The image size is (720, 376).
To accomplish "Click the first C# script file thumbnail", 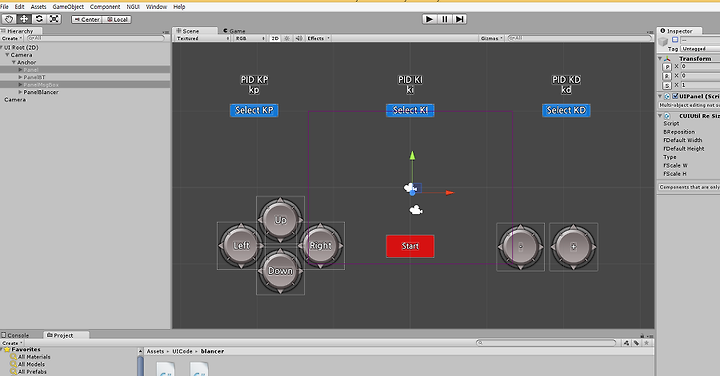I will click(166, 369).
